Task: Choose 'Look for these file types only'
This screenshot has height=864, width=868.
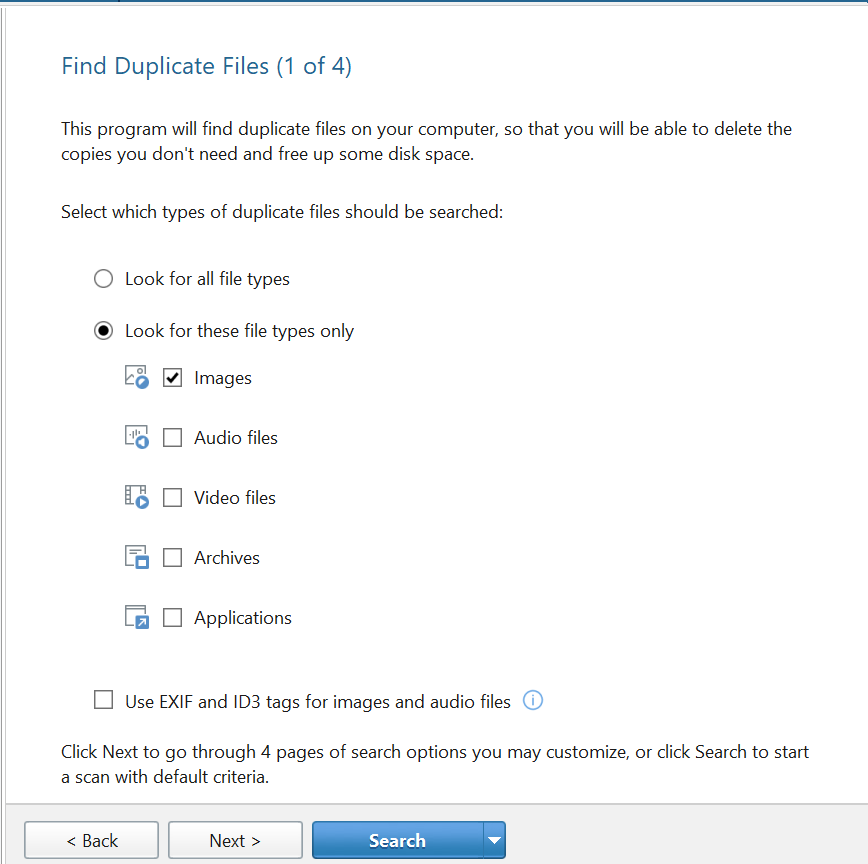Action: coord(103,331)
